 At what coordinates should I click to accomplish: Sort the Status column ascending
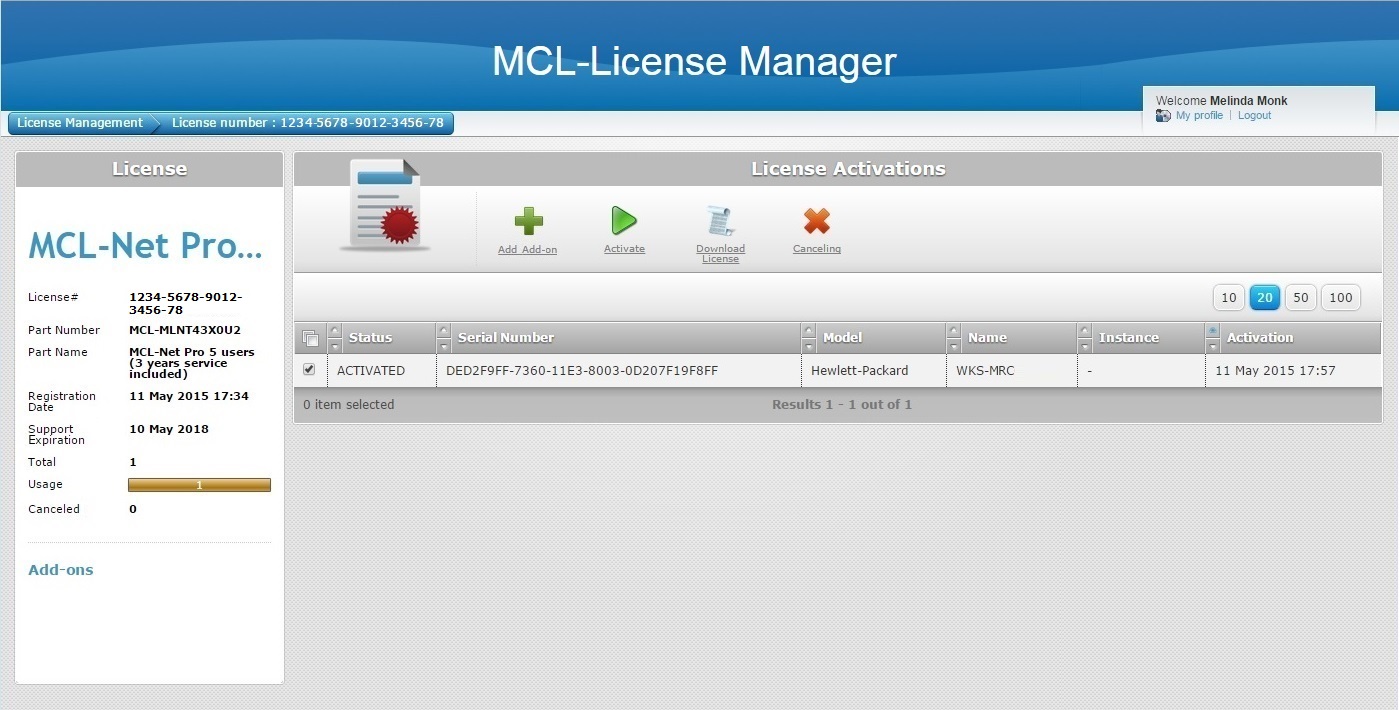click(x=335, y=331)
